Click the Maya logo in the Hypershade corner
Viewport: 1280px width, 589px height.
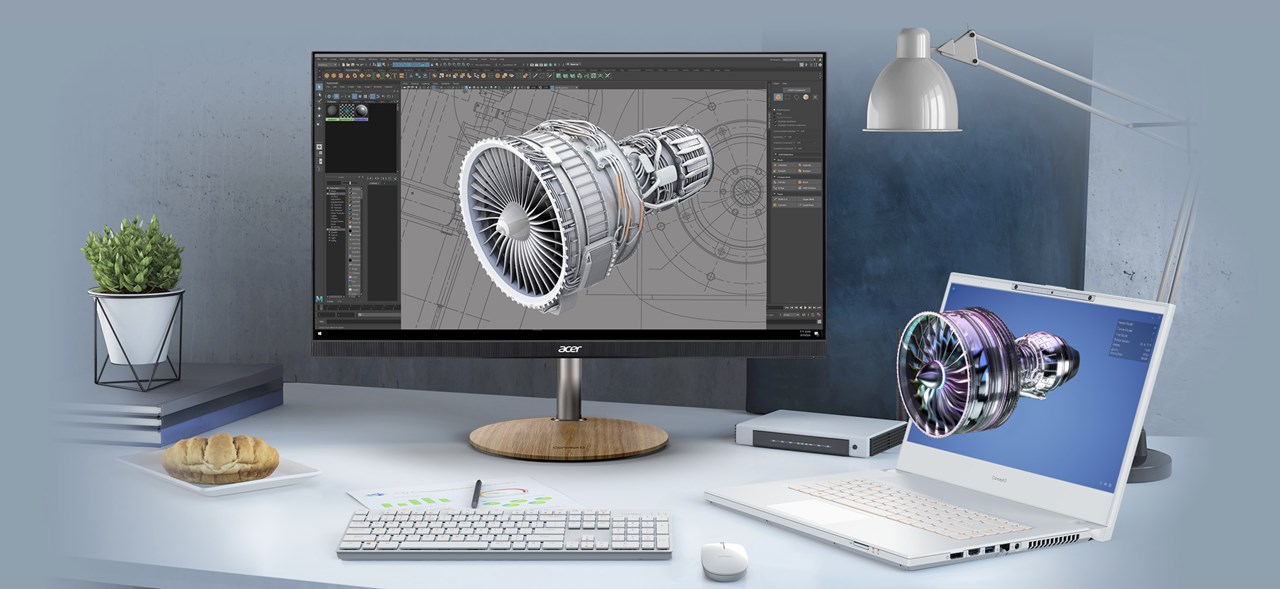pos(320,298)
